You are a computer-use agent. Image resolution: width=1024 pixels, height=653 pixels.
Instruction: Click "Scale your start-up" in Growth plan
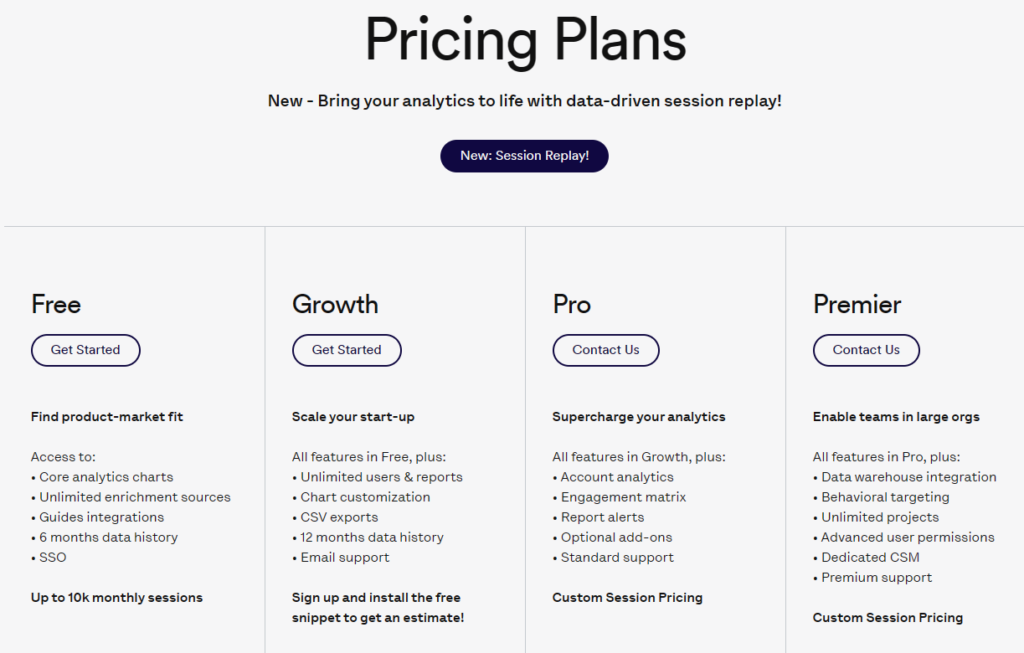tap(353, 416)
